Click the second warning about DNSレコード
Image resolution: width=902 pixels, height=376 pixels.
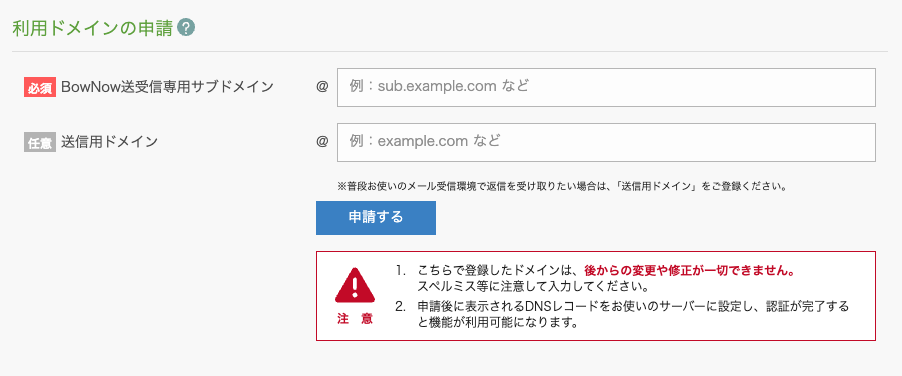point(633,314)
